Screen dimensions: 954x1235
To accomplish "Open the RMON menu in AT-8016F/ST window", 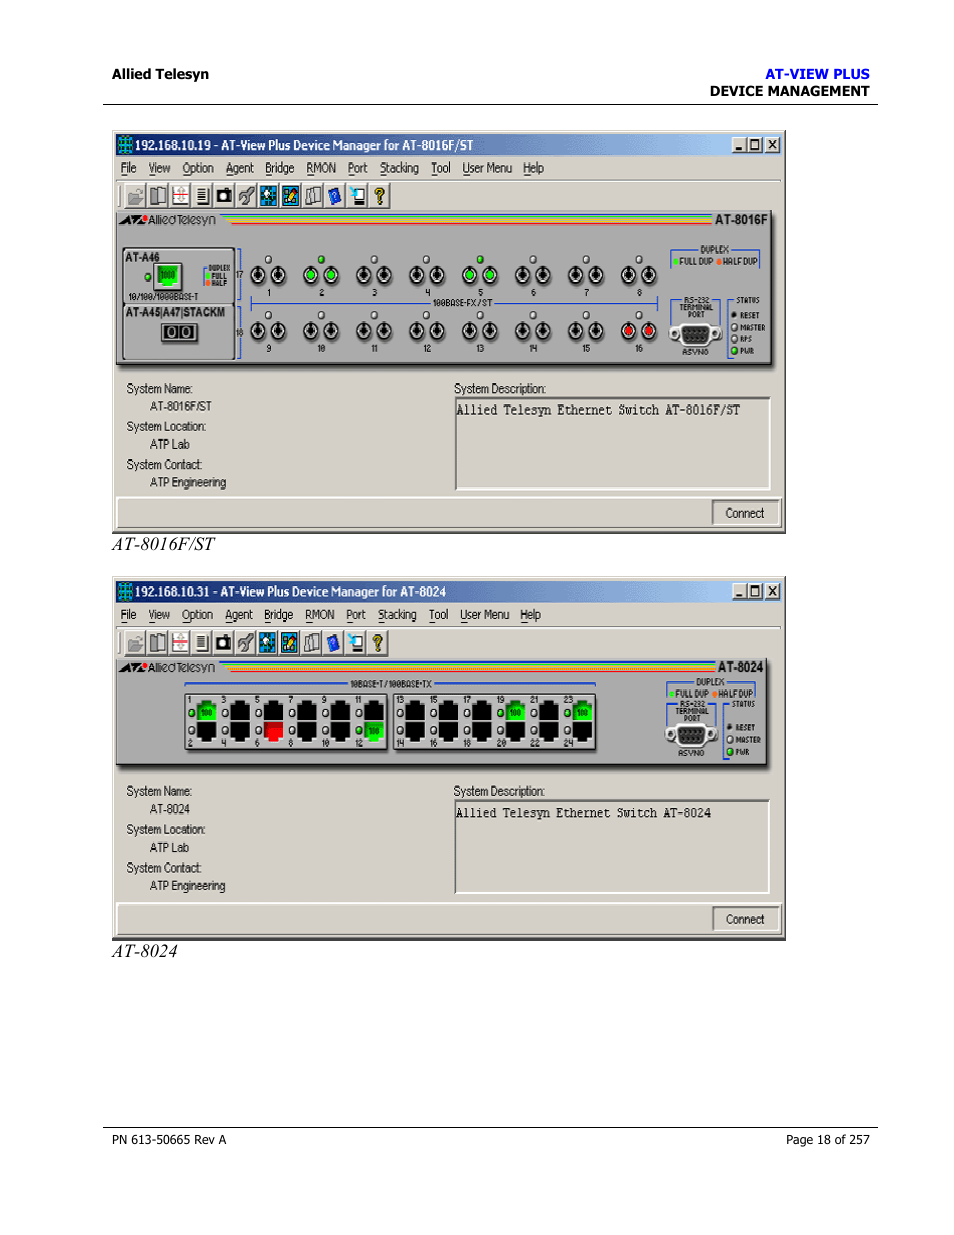I will coord(321,168).
